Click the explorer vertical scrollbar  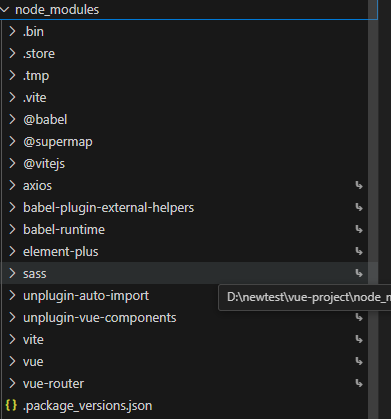[x=373, y=209]
